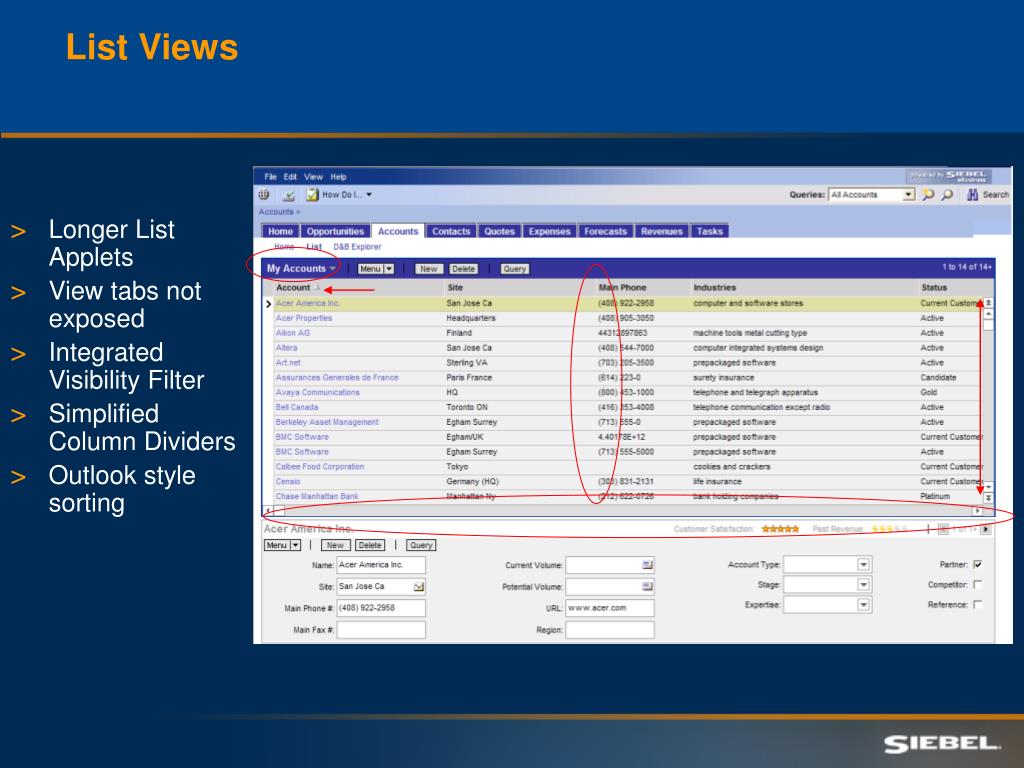1024x768 pixels.
Task: Switch to the Contacts tab
Action: 451,231
